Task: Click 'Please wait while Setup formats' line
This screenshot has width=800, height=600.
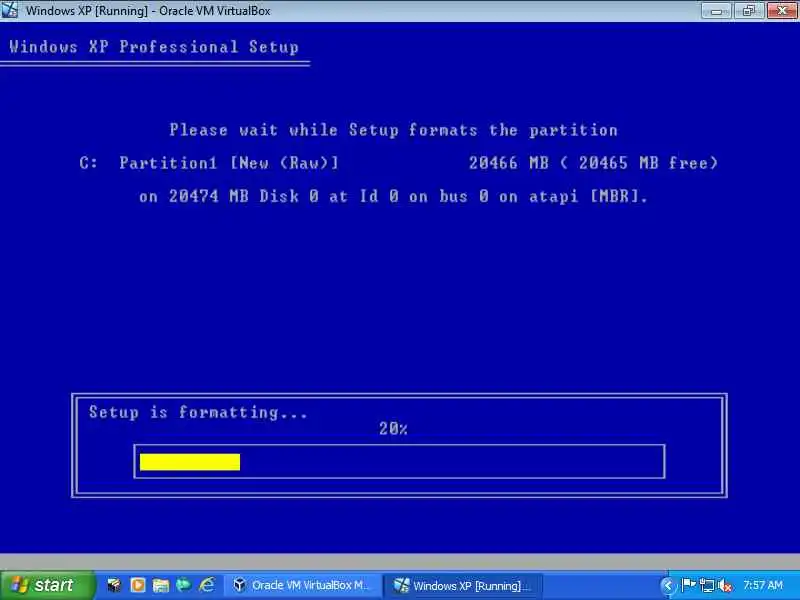Action: point(393,130)
